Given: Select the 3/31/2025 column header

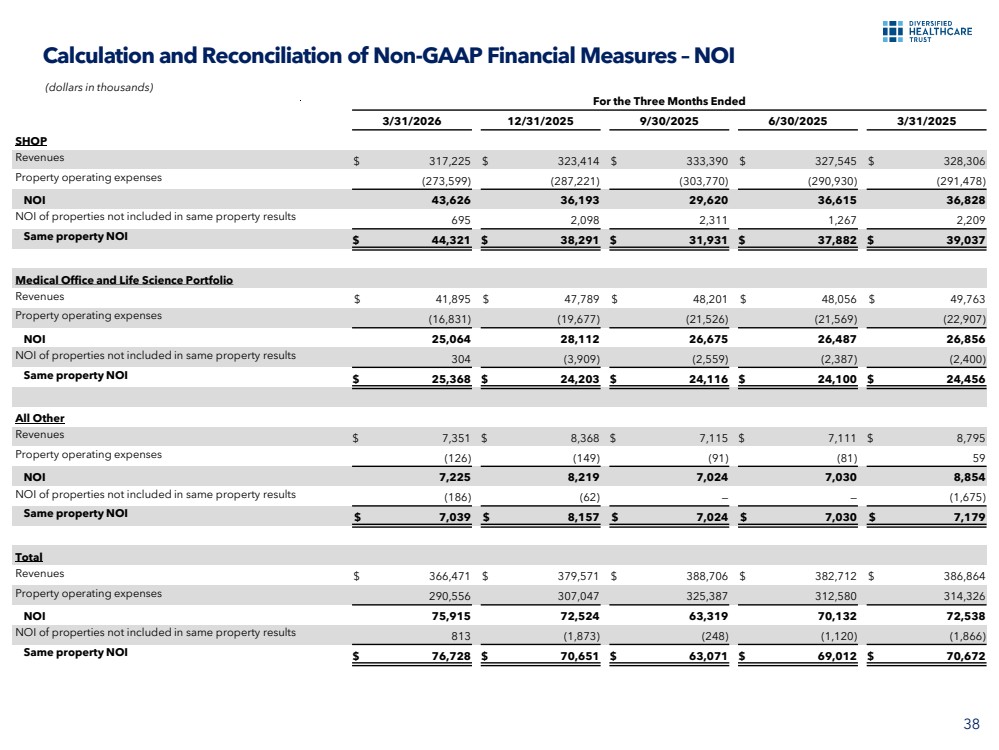Looking at the screenshot, I should pos(926,121).
